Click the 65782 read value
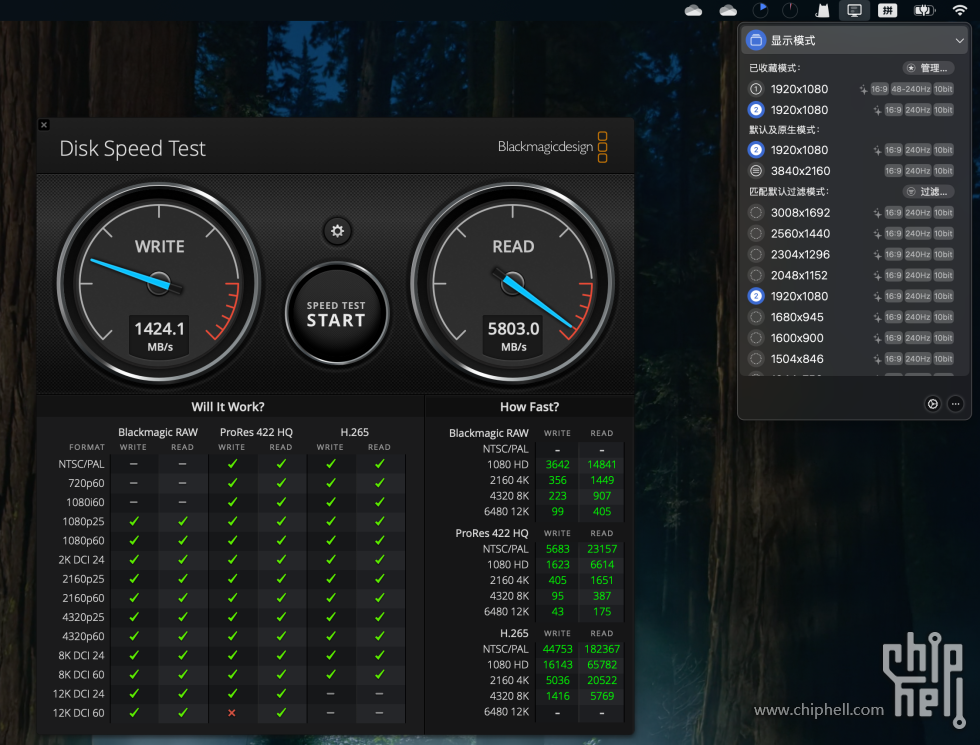 (602, 665)
